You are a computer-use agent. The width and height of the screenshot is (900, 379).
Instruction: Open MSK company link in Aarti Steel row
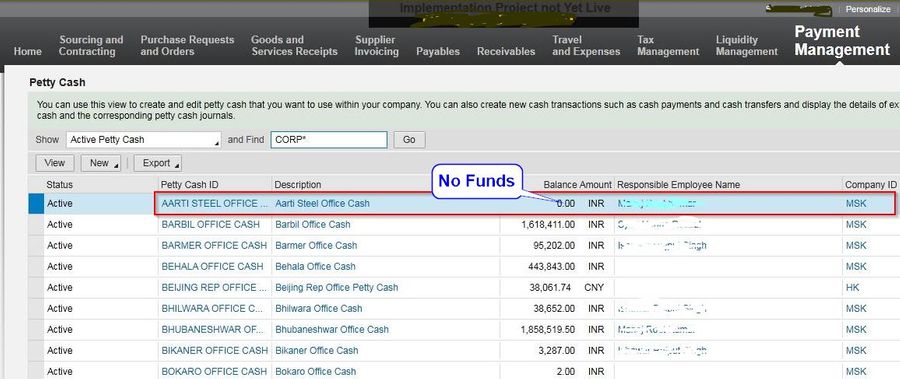pos(856,203)
